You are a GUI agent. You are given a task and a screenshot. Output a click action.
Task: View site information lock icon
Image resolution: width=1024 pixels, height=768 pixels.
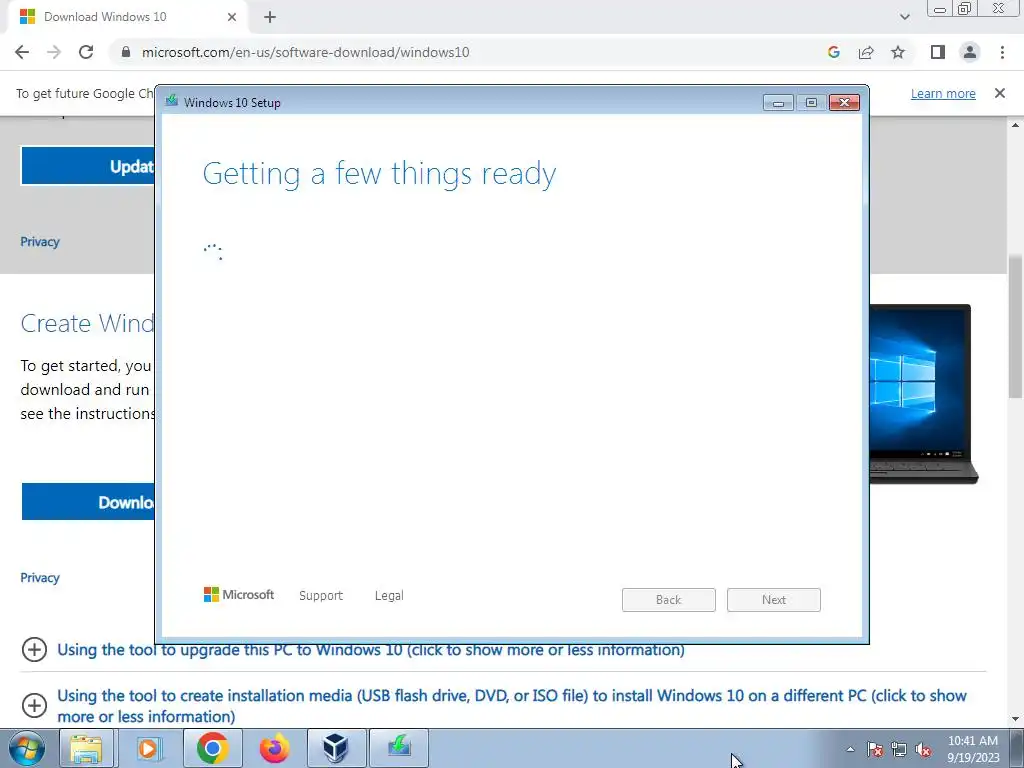click(126, 52)
